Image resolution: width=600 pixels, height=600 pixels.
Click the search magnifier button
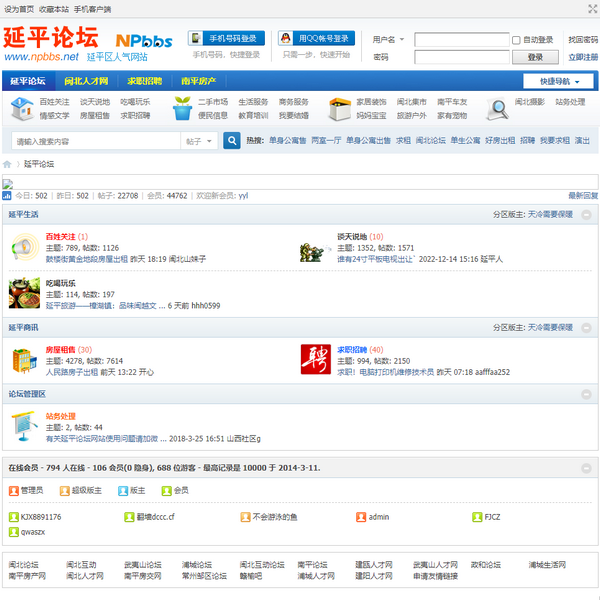click(x=229, y=142)
